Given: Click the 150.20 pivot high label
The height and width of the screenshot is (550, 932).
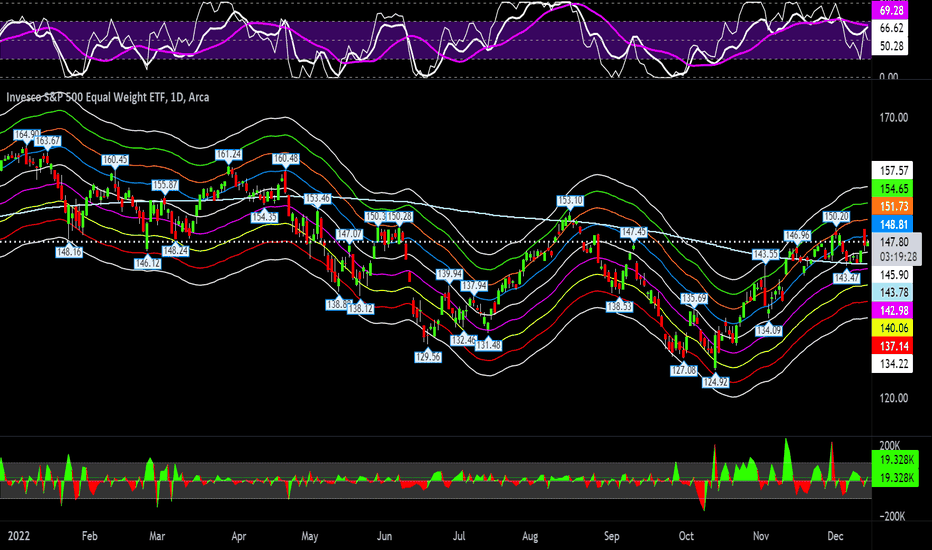Looking at the screenshot, I should (x=836, y=216).
